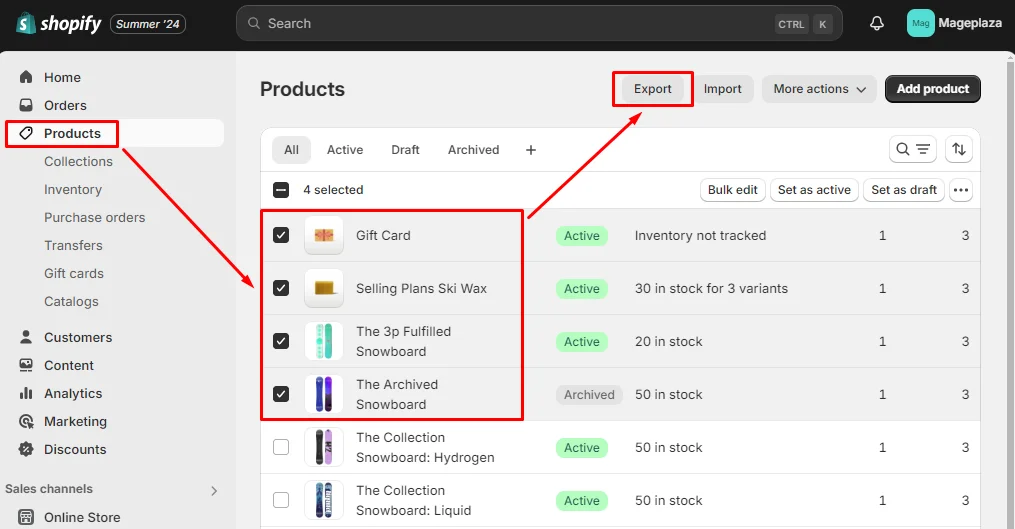Click the Home icon in sidebar

[26, 77]
